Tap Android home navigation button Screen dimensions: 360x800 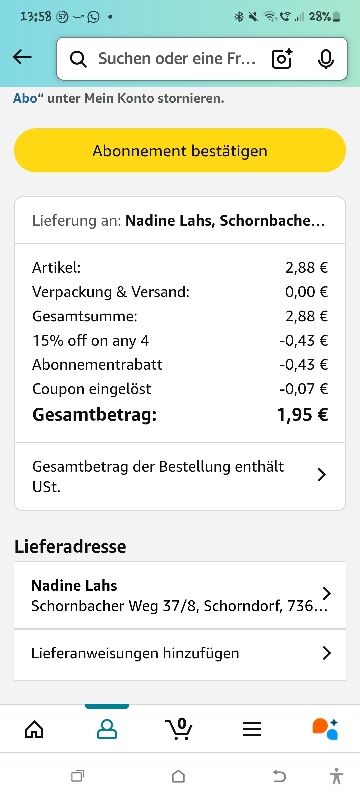point(178,777)
